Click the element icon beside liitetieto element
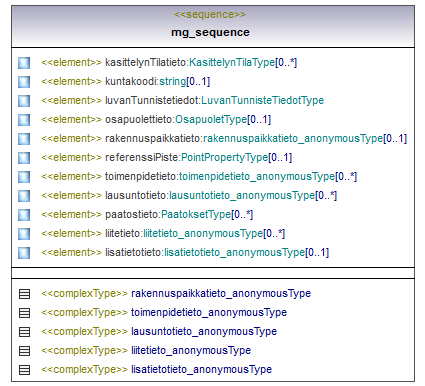 coord(24,234)
